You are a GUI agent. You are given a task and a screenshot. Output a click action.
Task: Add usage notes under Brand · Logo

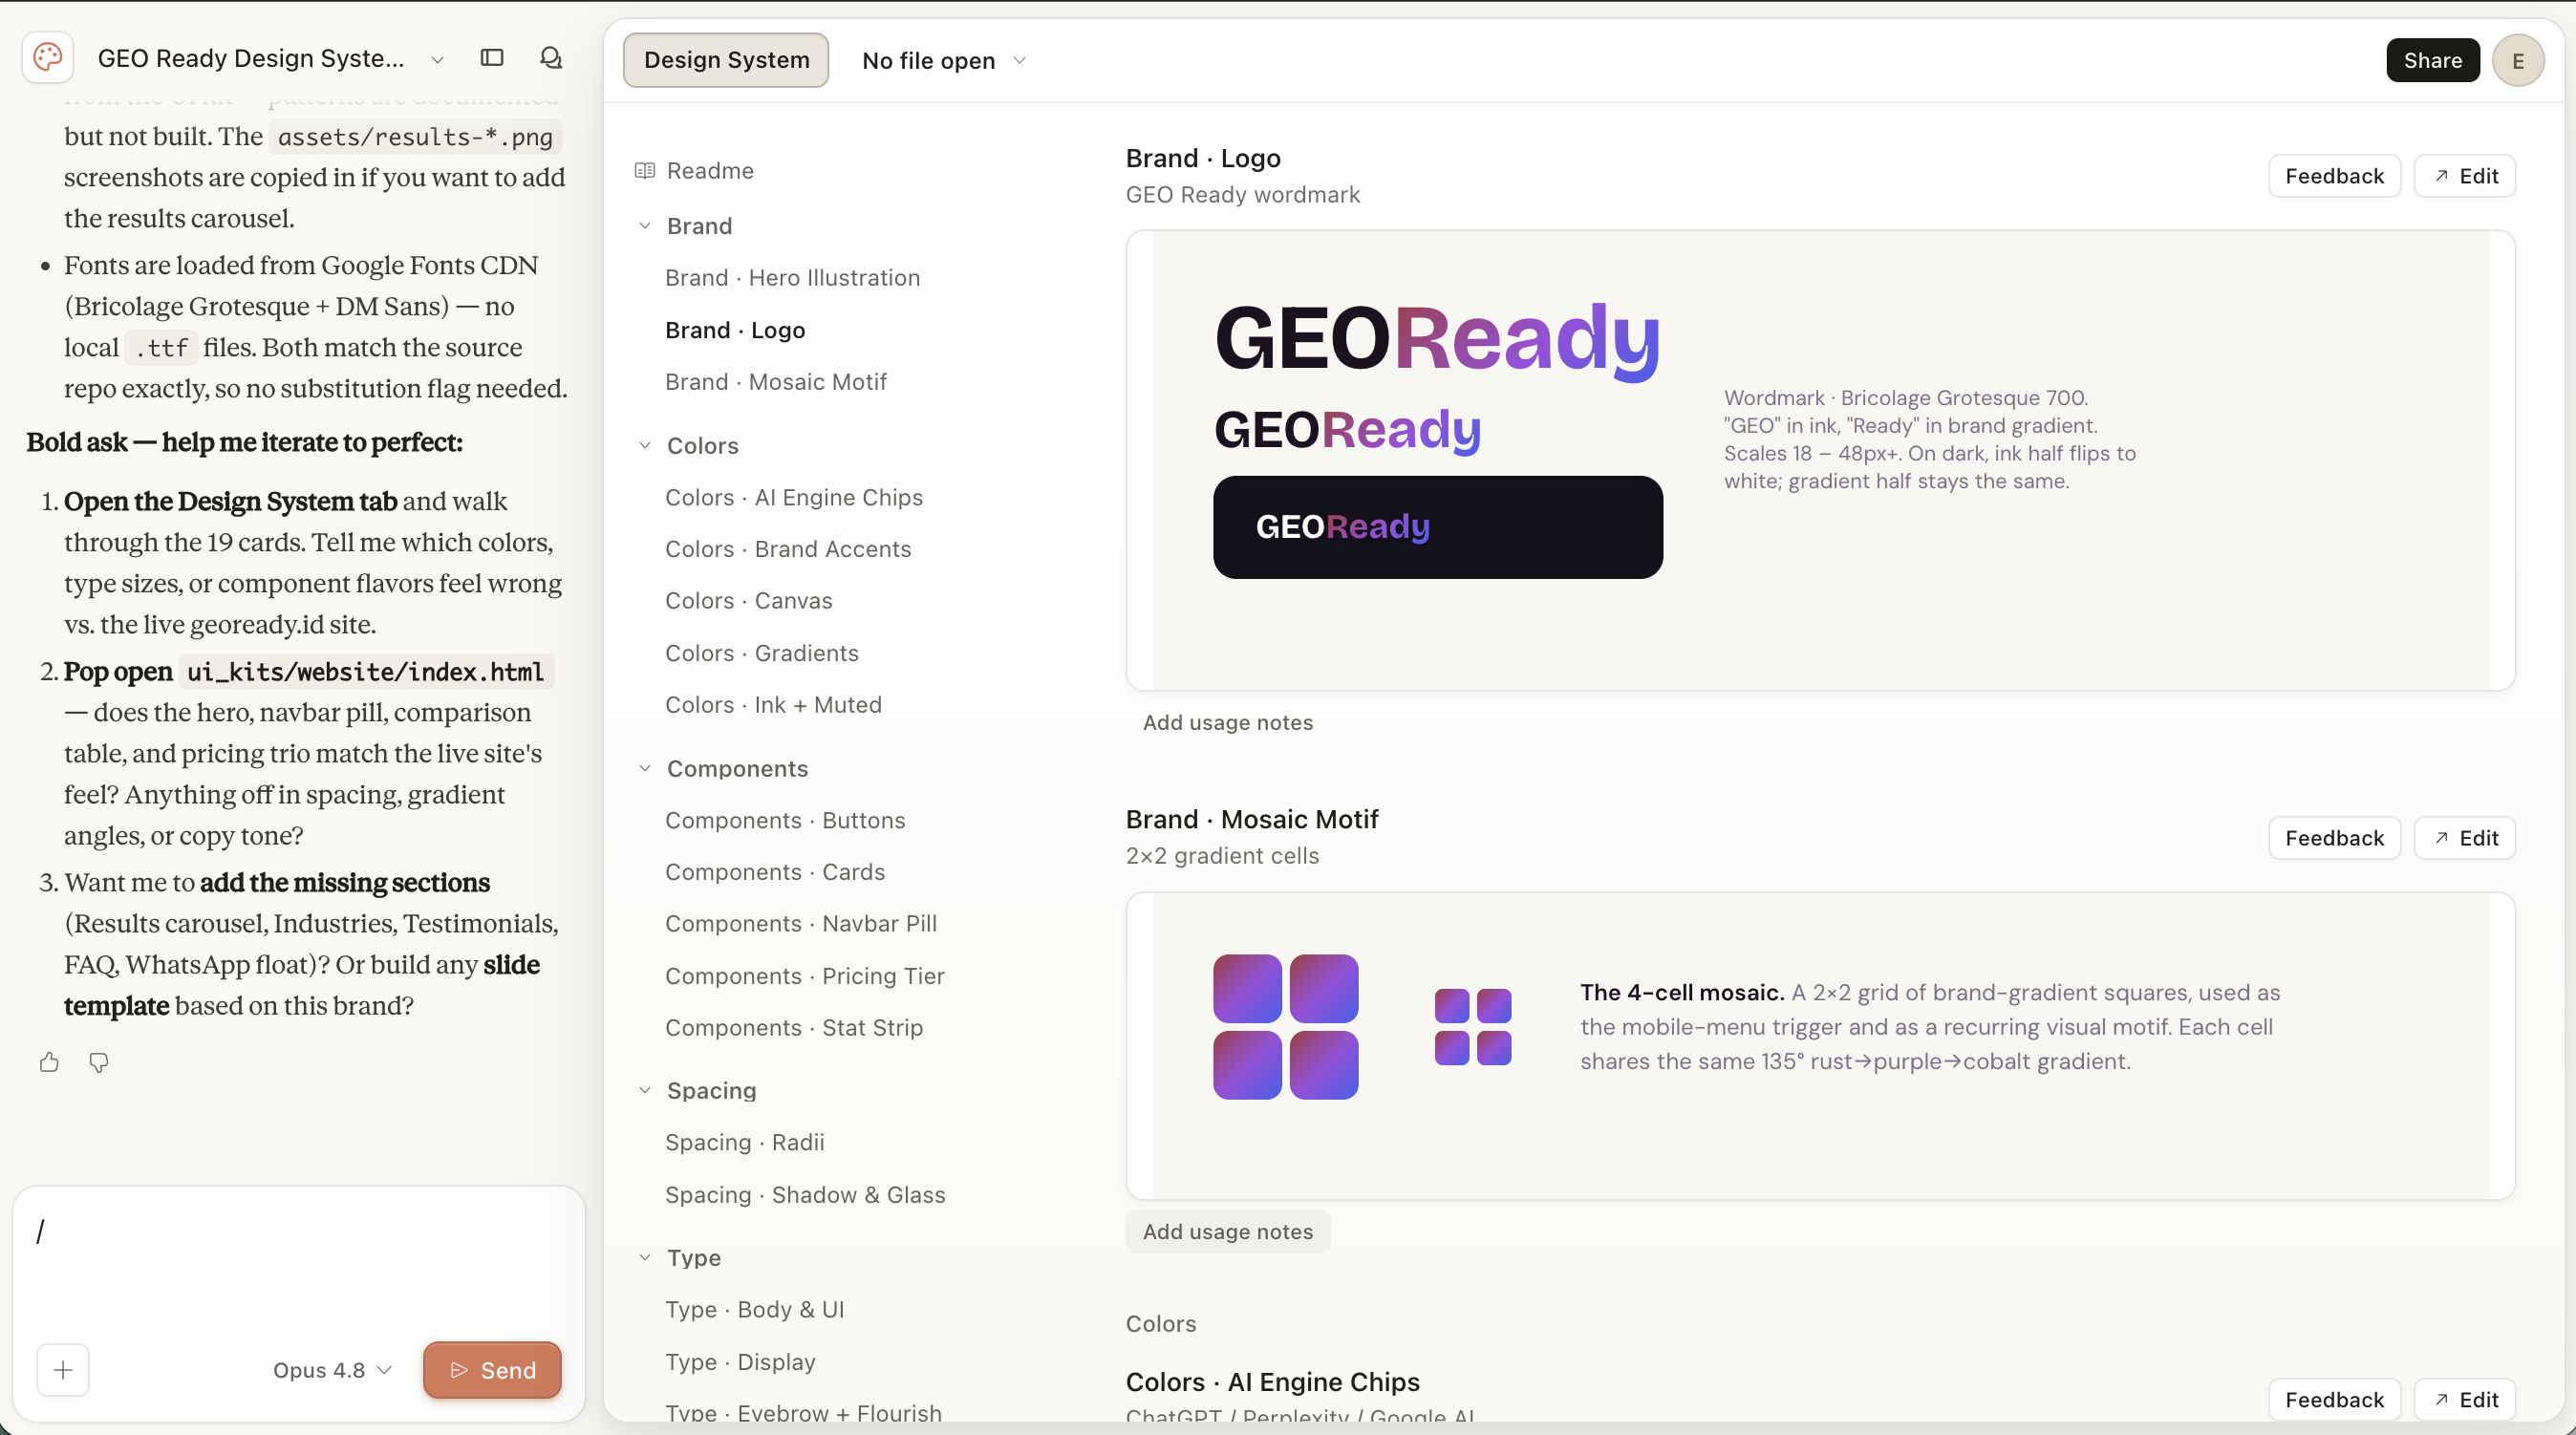1228,723
